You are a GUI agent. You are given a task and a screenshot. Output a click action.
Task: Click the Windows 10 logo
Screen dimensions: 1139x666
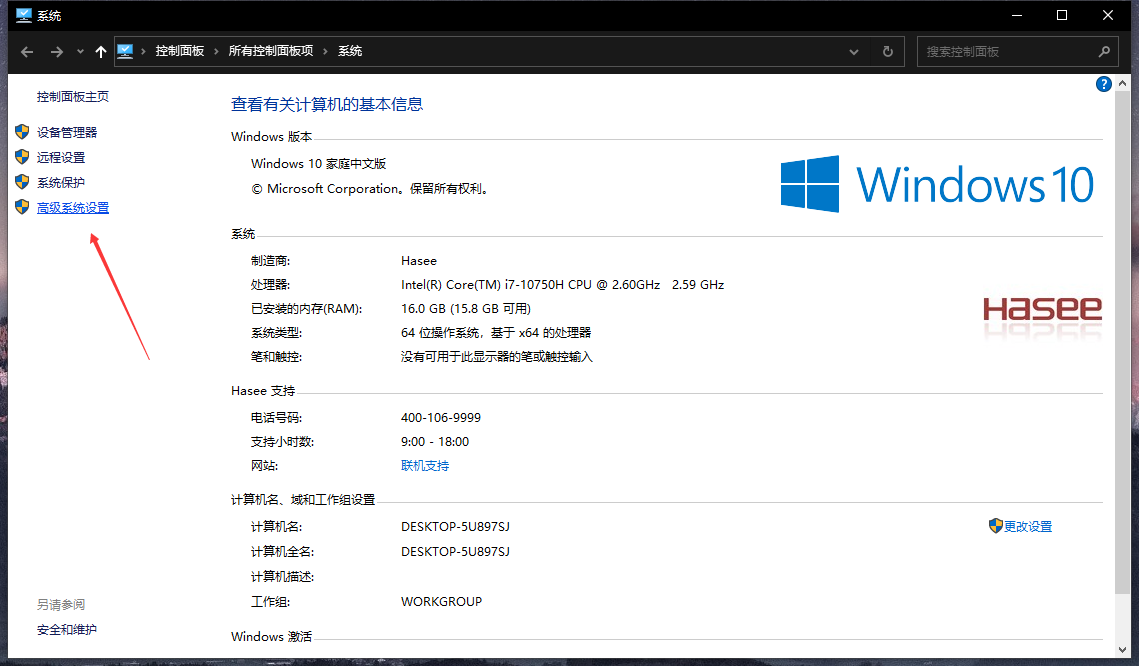(x=937, y=184)
